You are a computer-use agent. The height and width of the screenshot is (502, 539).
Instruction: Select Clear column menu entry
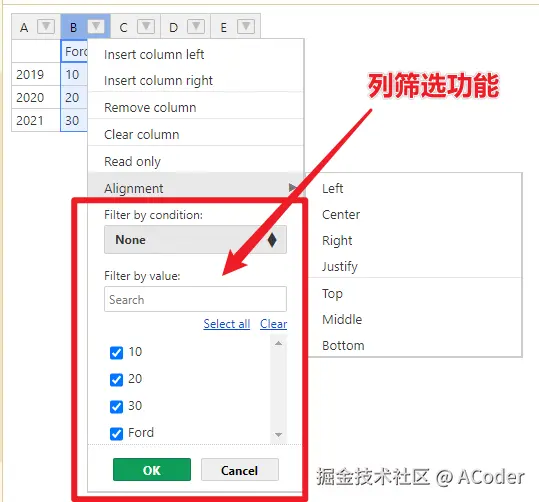[196, 134]
